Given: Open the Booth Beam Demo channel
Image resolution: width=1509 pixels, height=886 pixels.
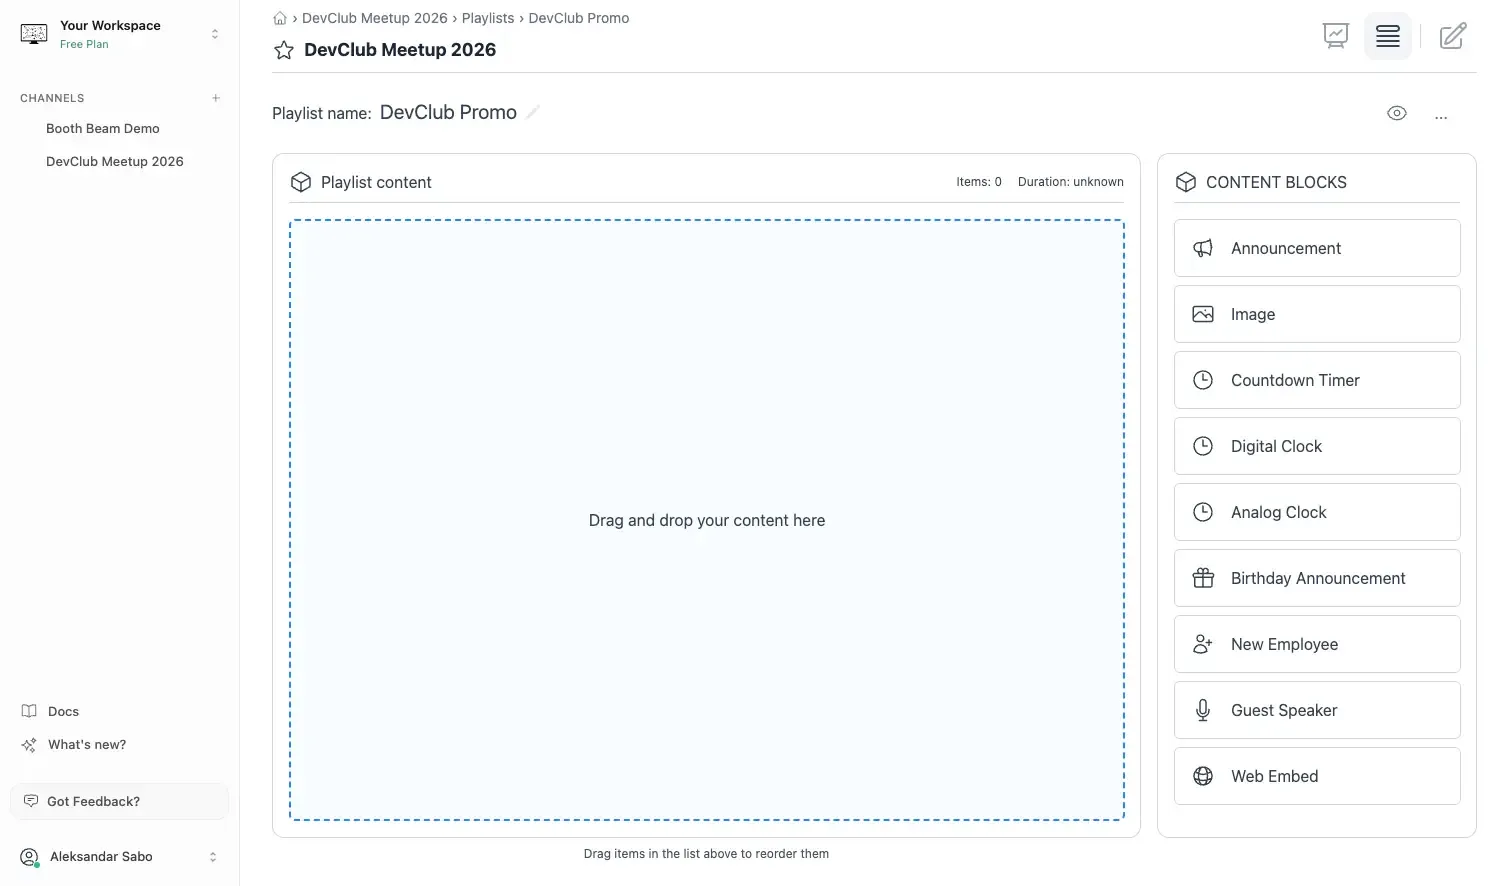Looking at the screenshot, I should [x=103, y=128].
